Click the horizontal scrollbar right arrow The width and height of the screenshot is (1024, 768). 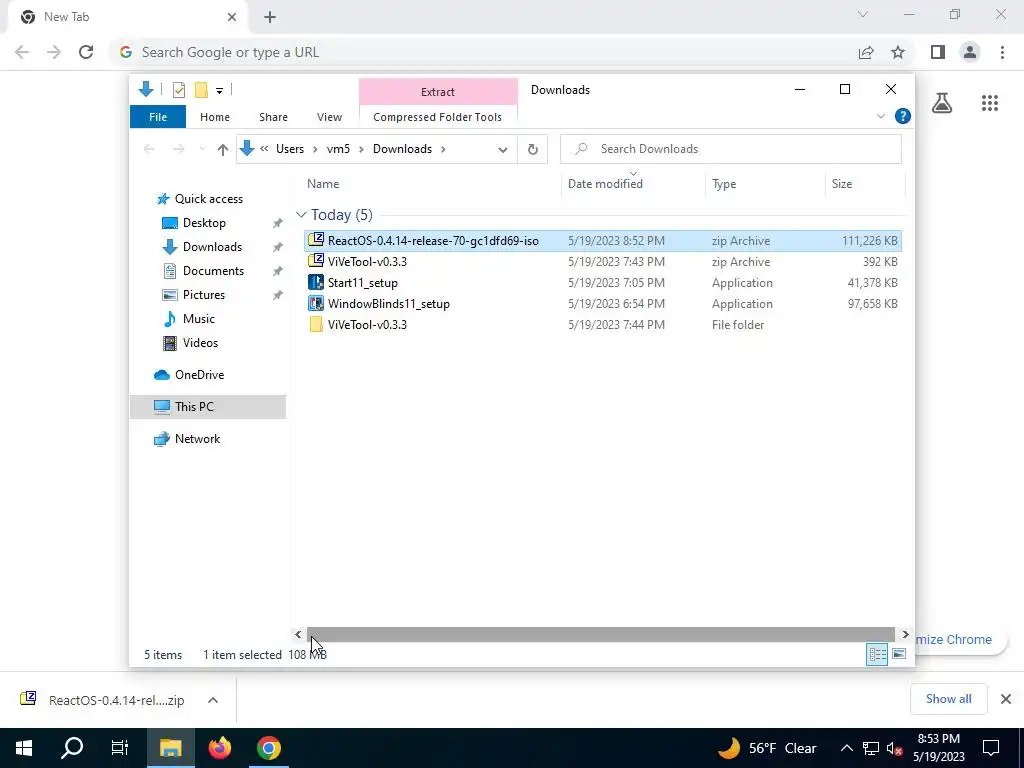point(905,634)
